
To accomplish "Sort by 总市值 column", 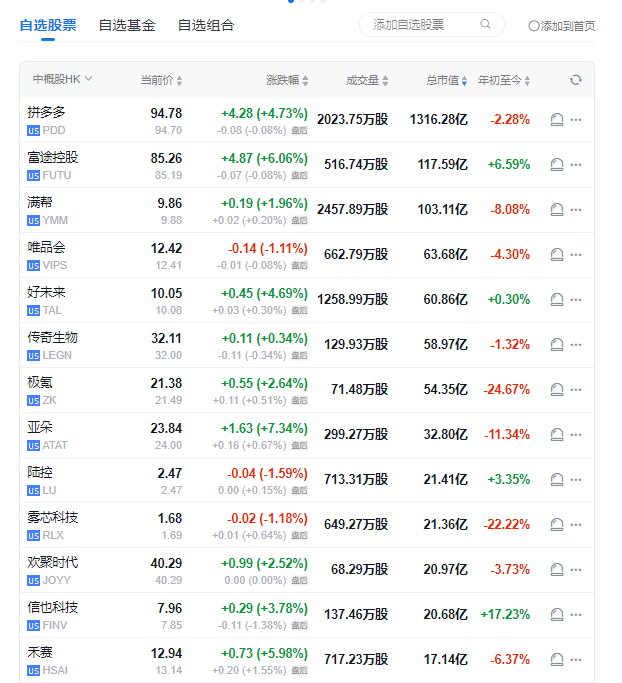I will click(x=446, y=80).
